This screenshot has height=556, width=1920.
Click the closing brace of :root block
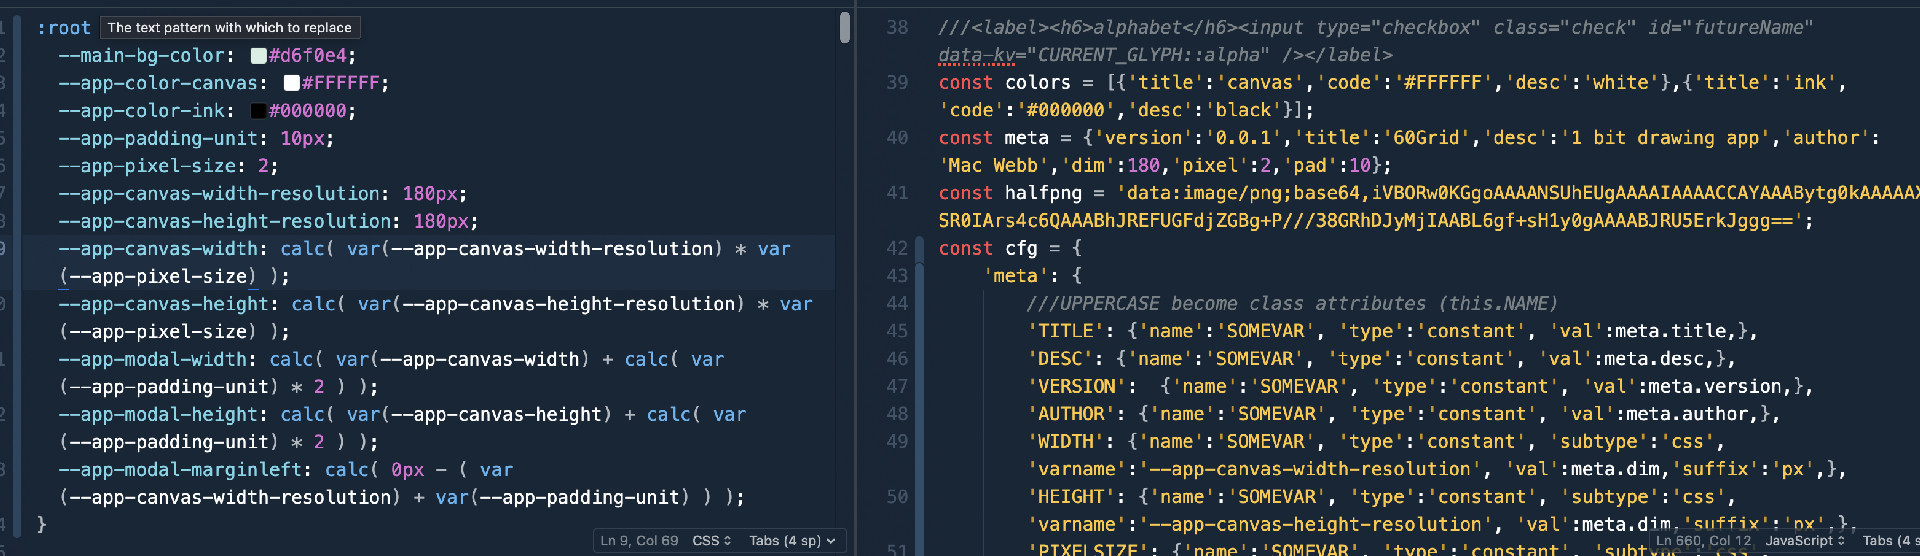point(41,524)
